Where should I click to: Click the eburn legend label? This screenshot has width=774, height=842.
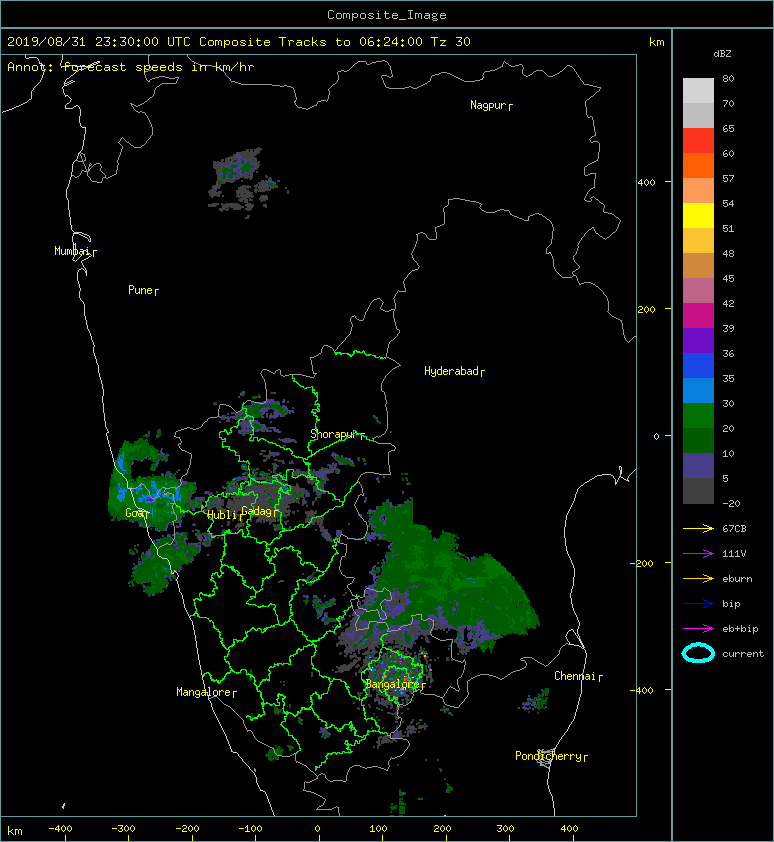[x=737, y=579]
